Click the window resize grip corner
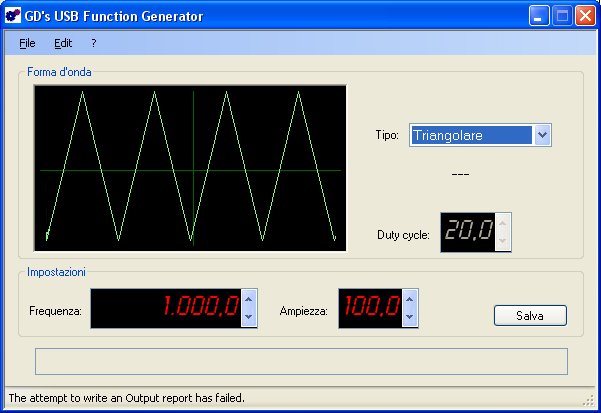This screenshot has width=601, height=413. (x=589, y=402)
